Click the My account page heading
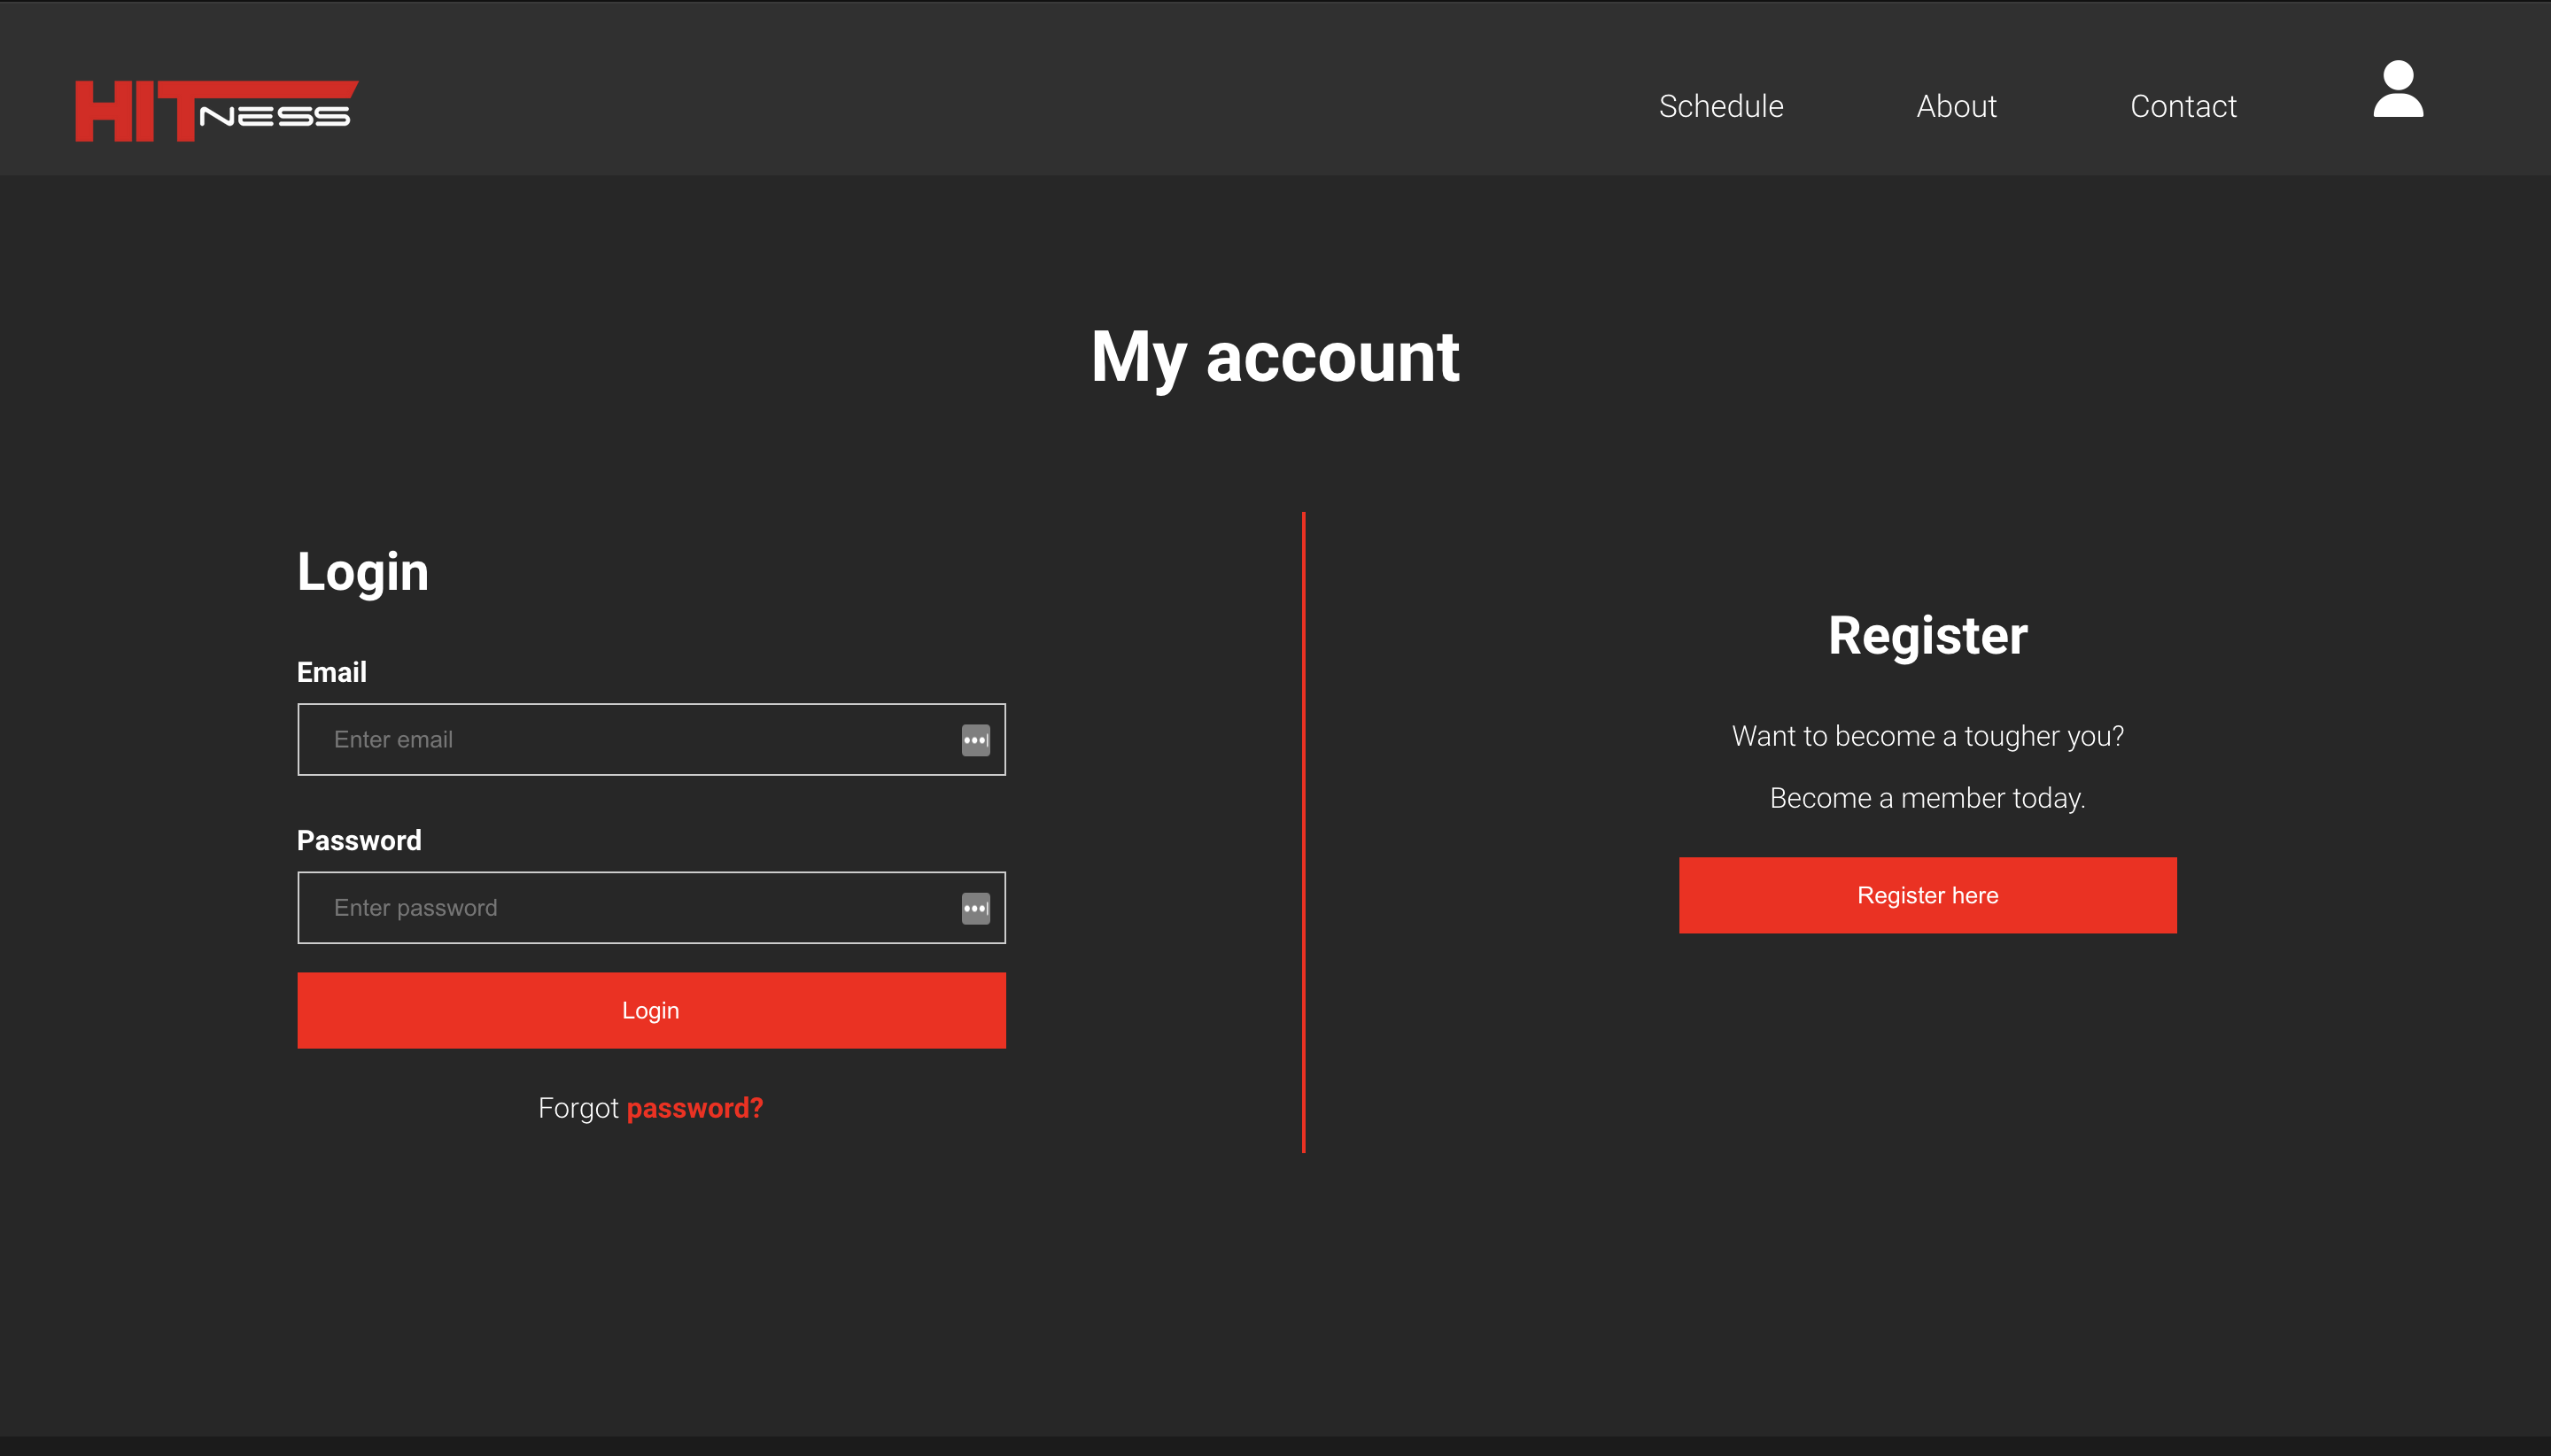The image size is (2551, 1456). tap(1275, 358)
